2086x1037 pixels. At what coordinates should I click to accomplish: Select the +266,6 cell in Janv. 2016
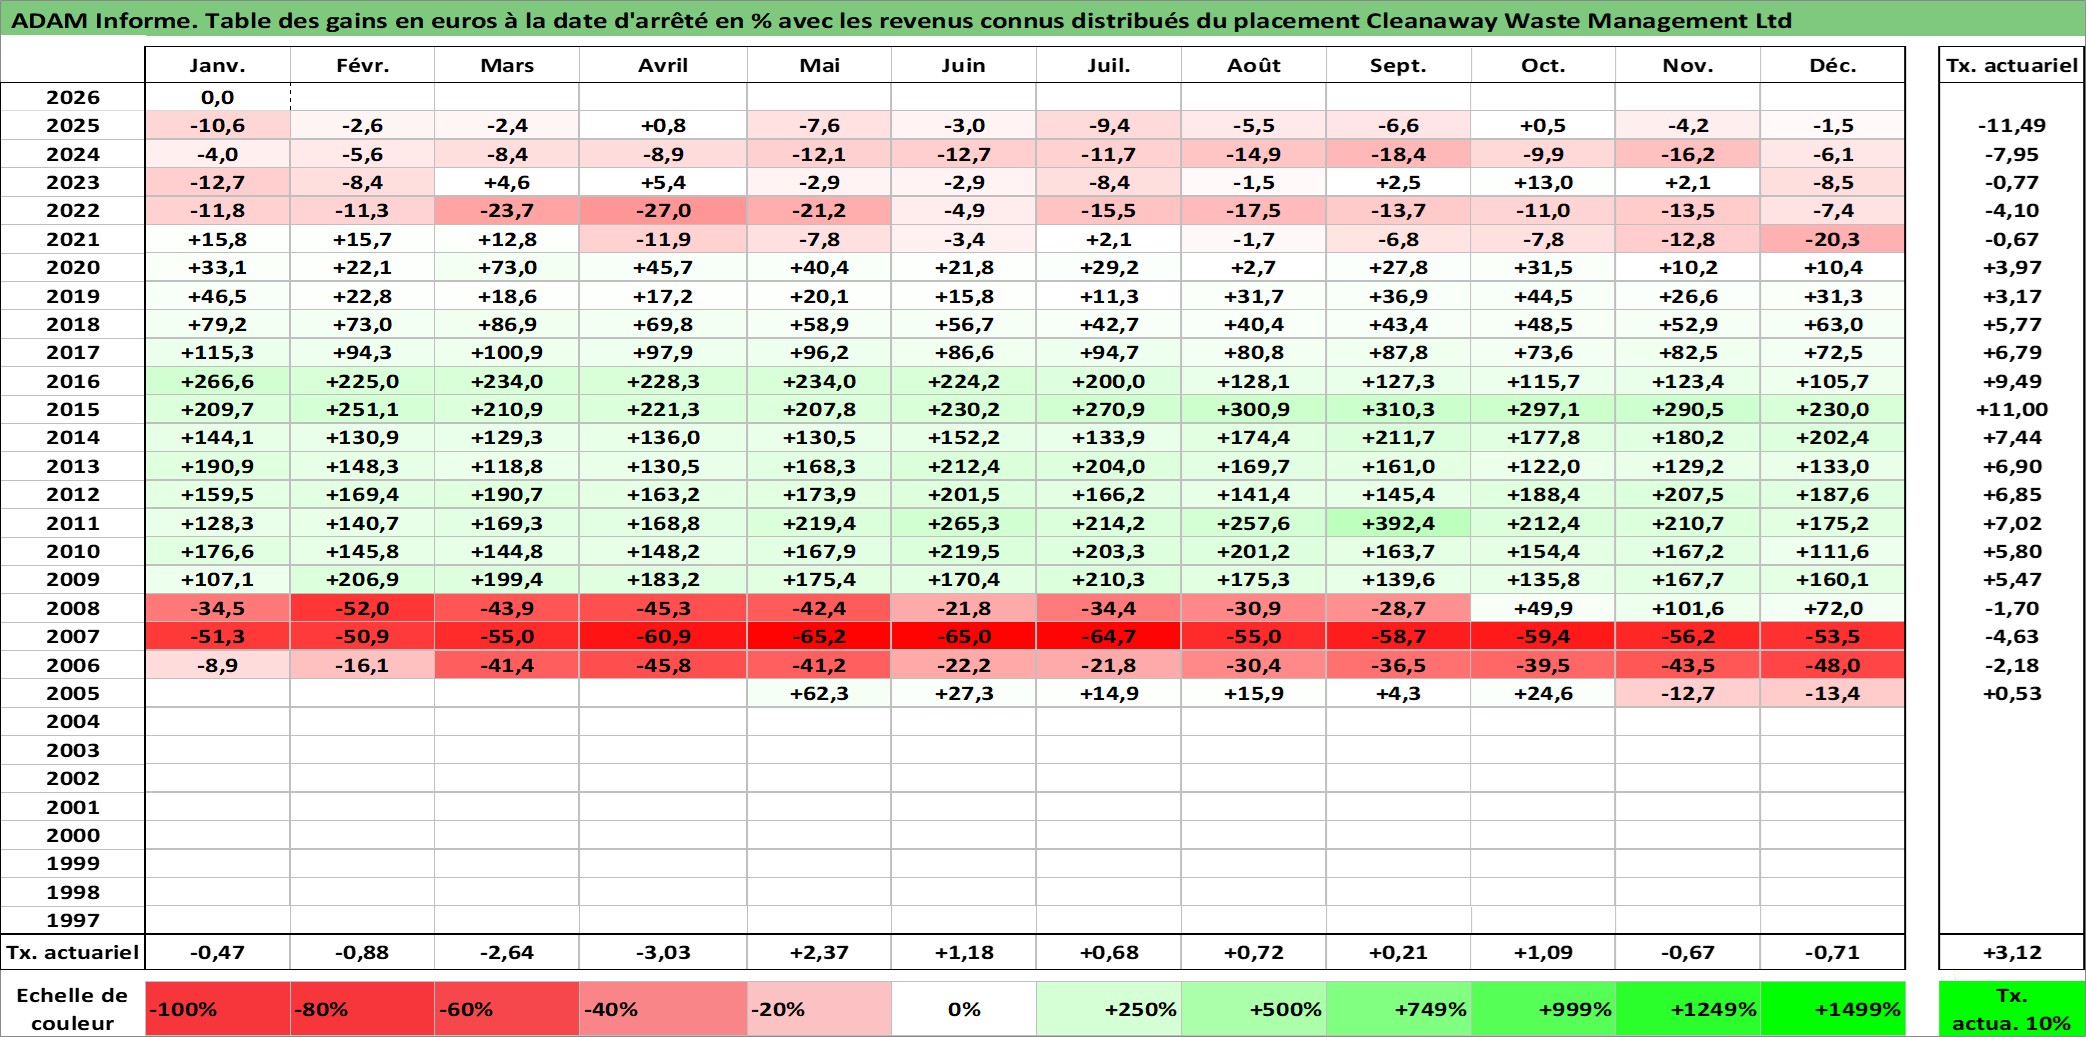tap(217, 381)
